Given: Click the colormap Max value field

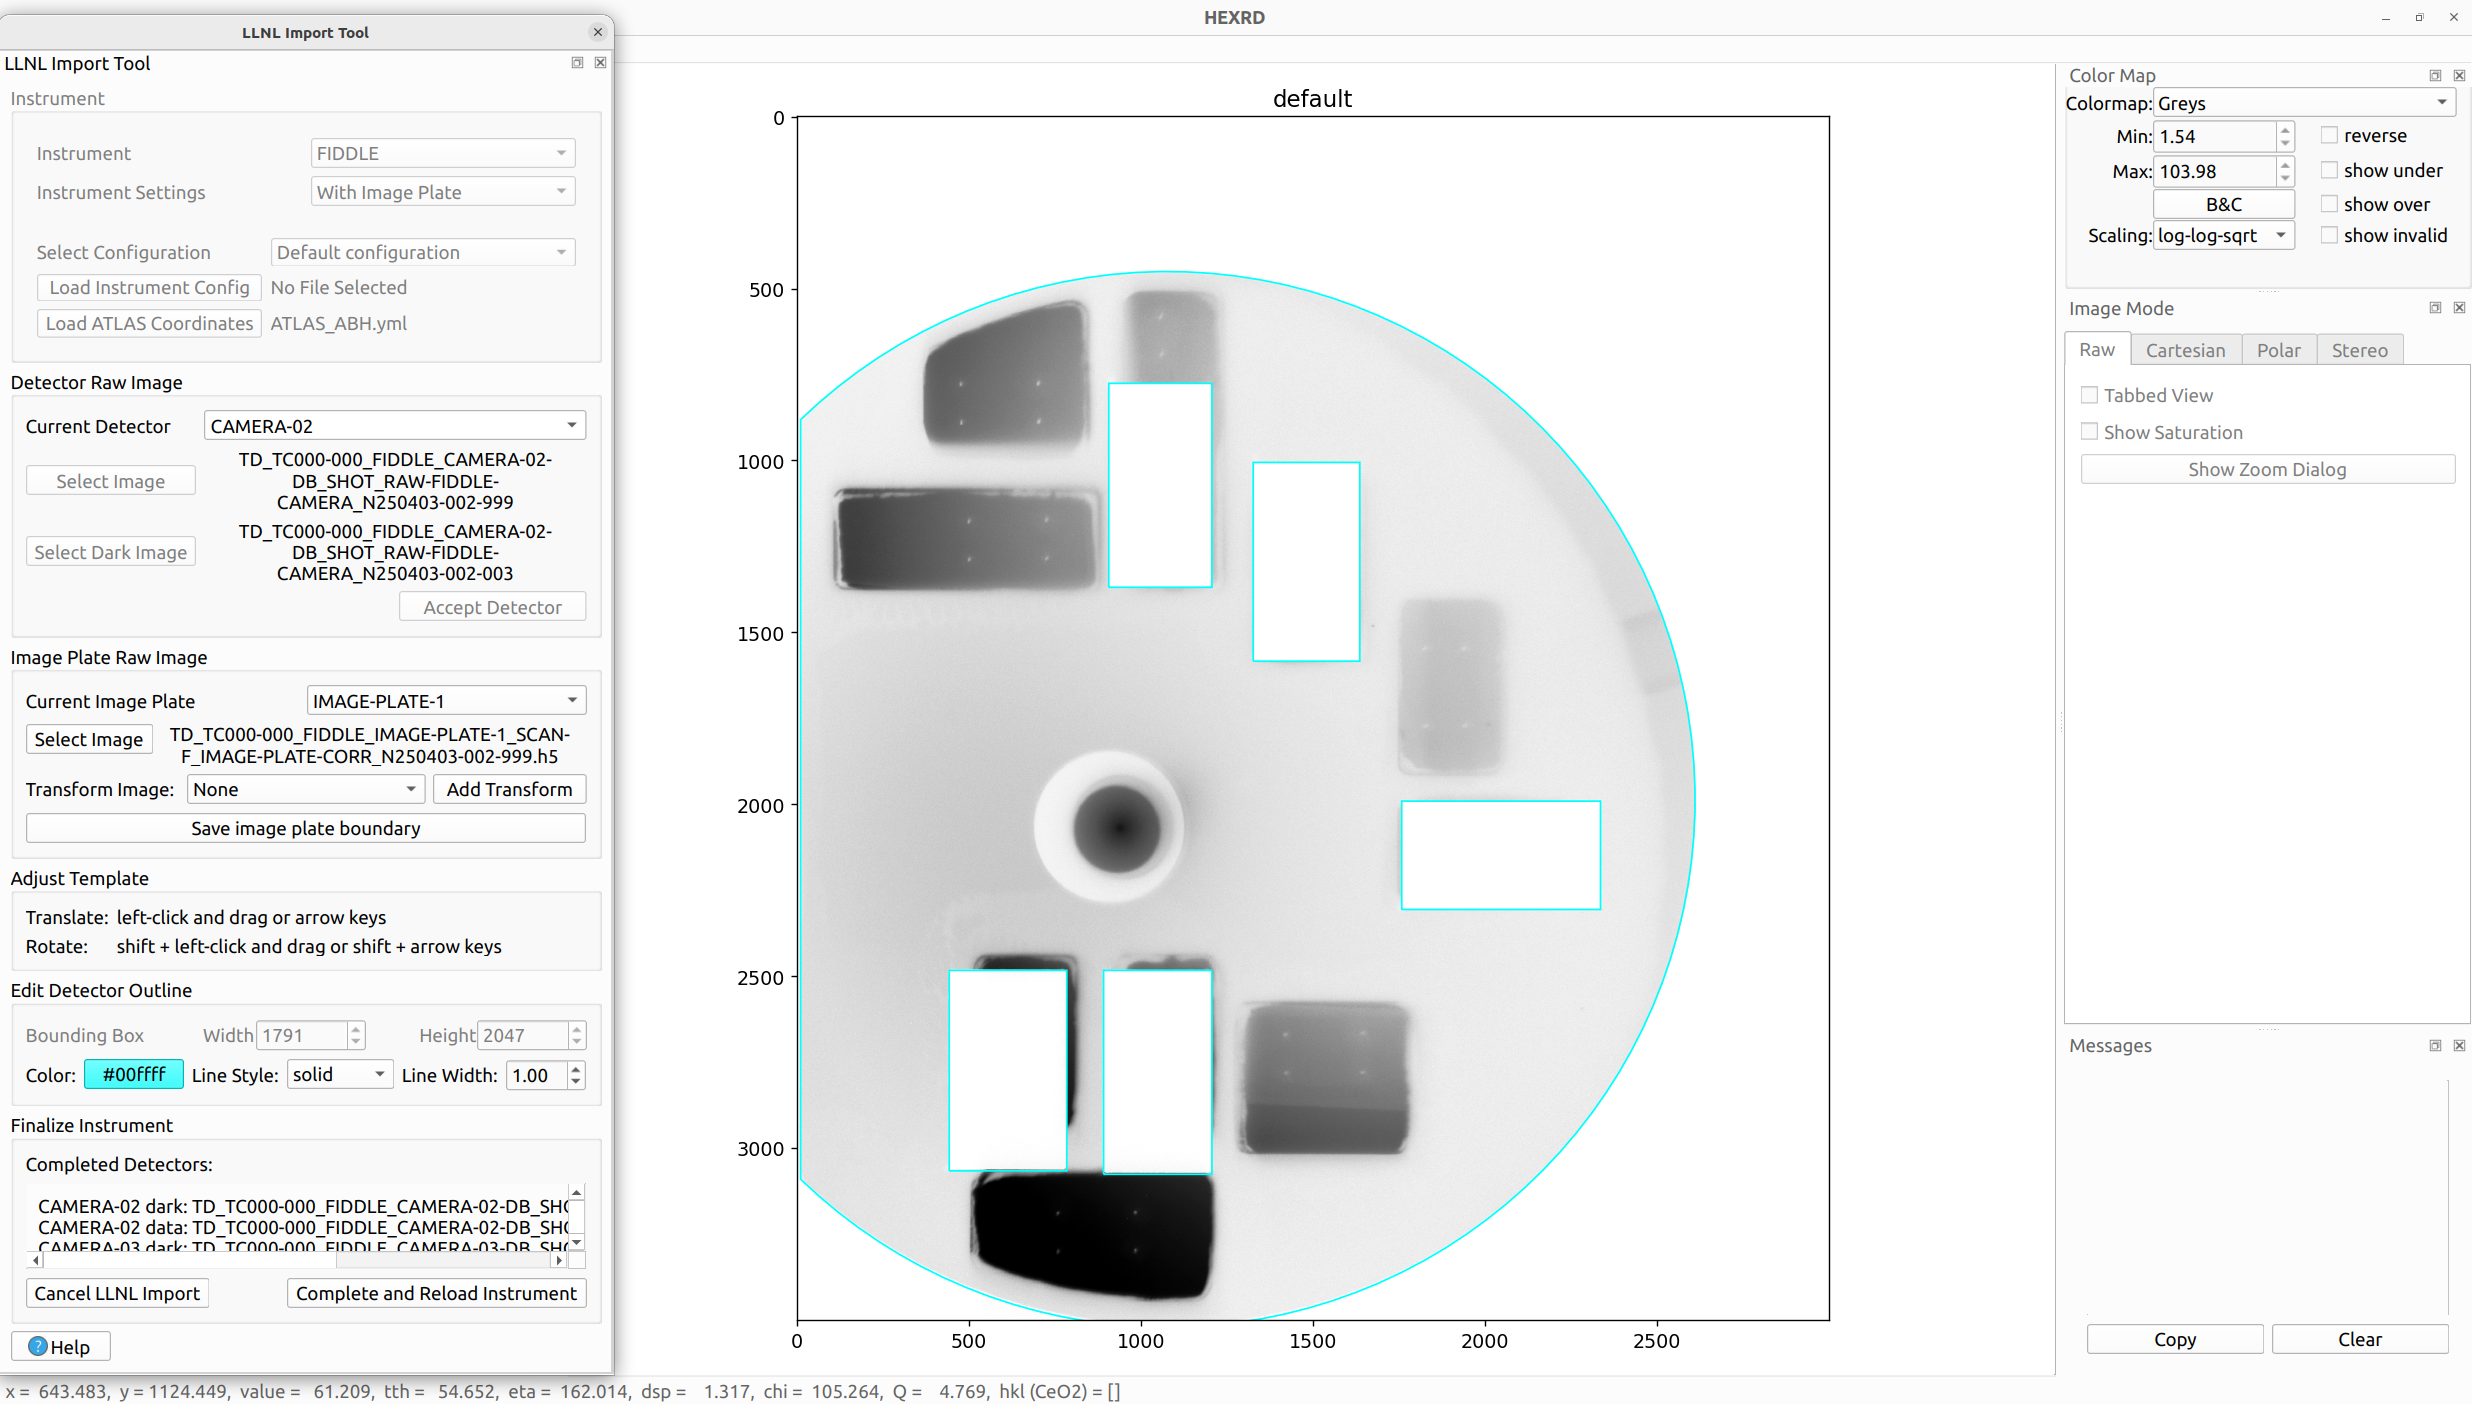Looking at the screenshot, I should click(x=2214, y=171).
